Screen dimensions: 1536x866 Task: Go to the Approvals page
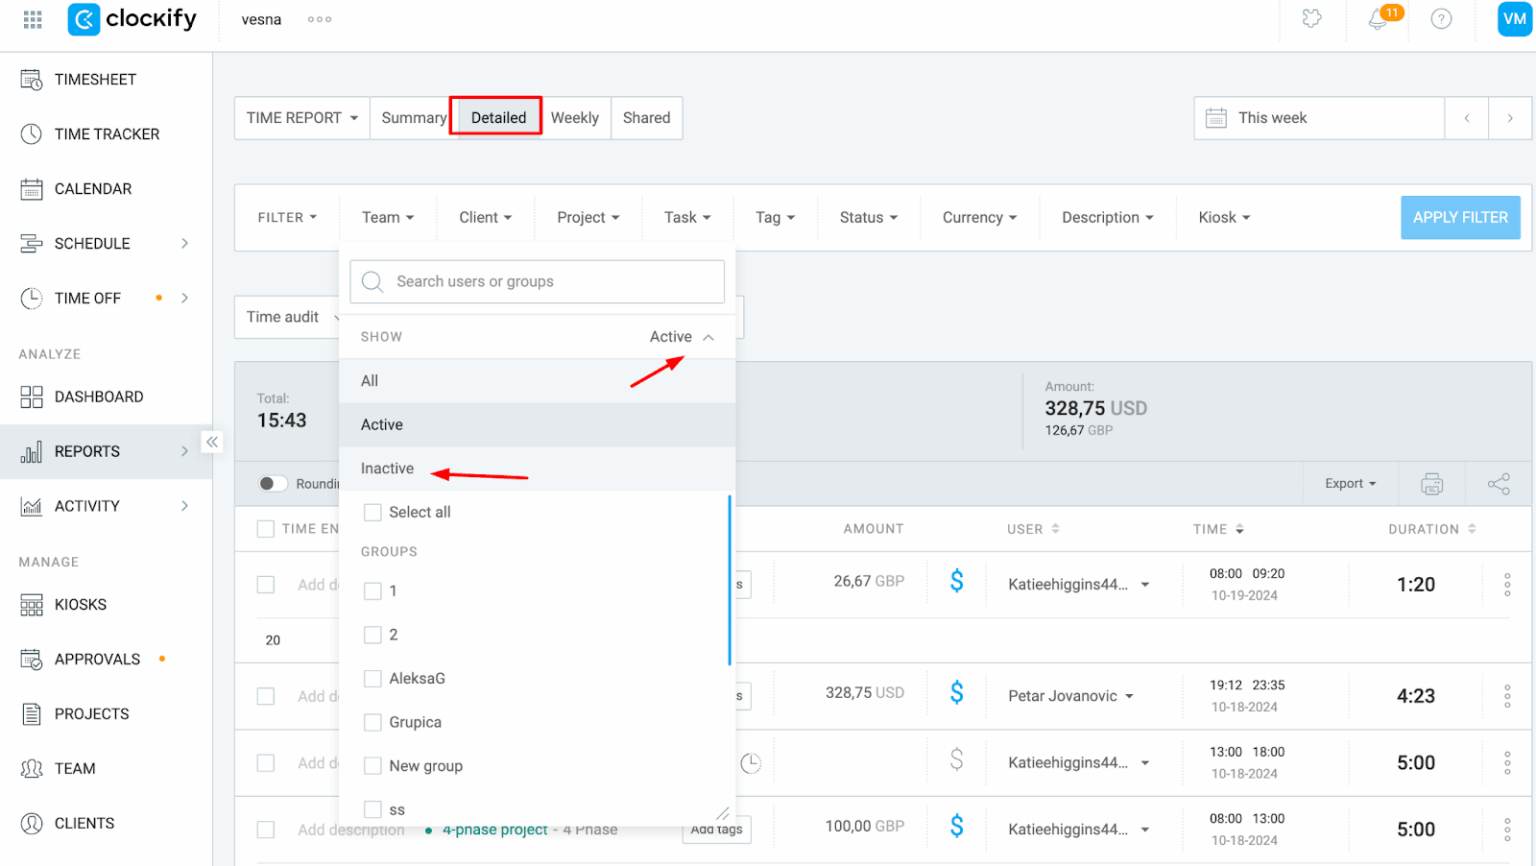tap(94, 658)
